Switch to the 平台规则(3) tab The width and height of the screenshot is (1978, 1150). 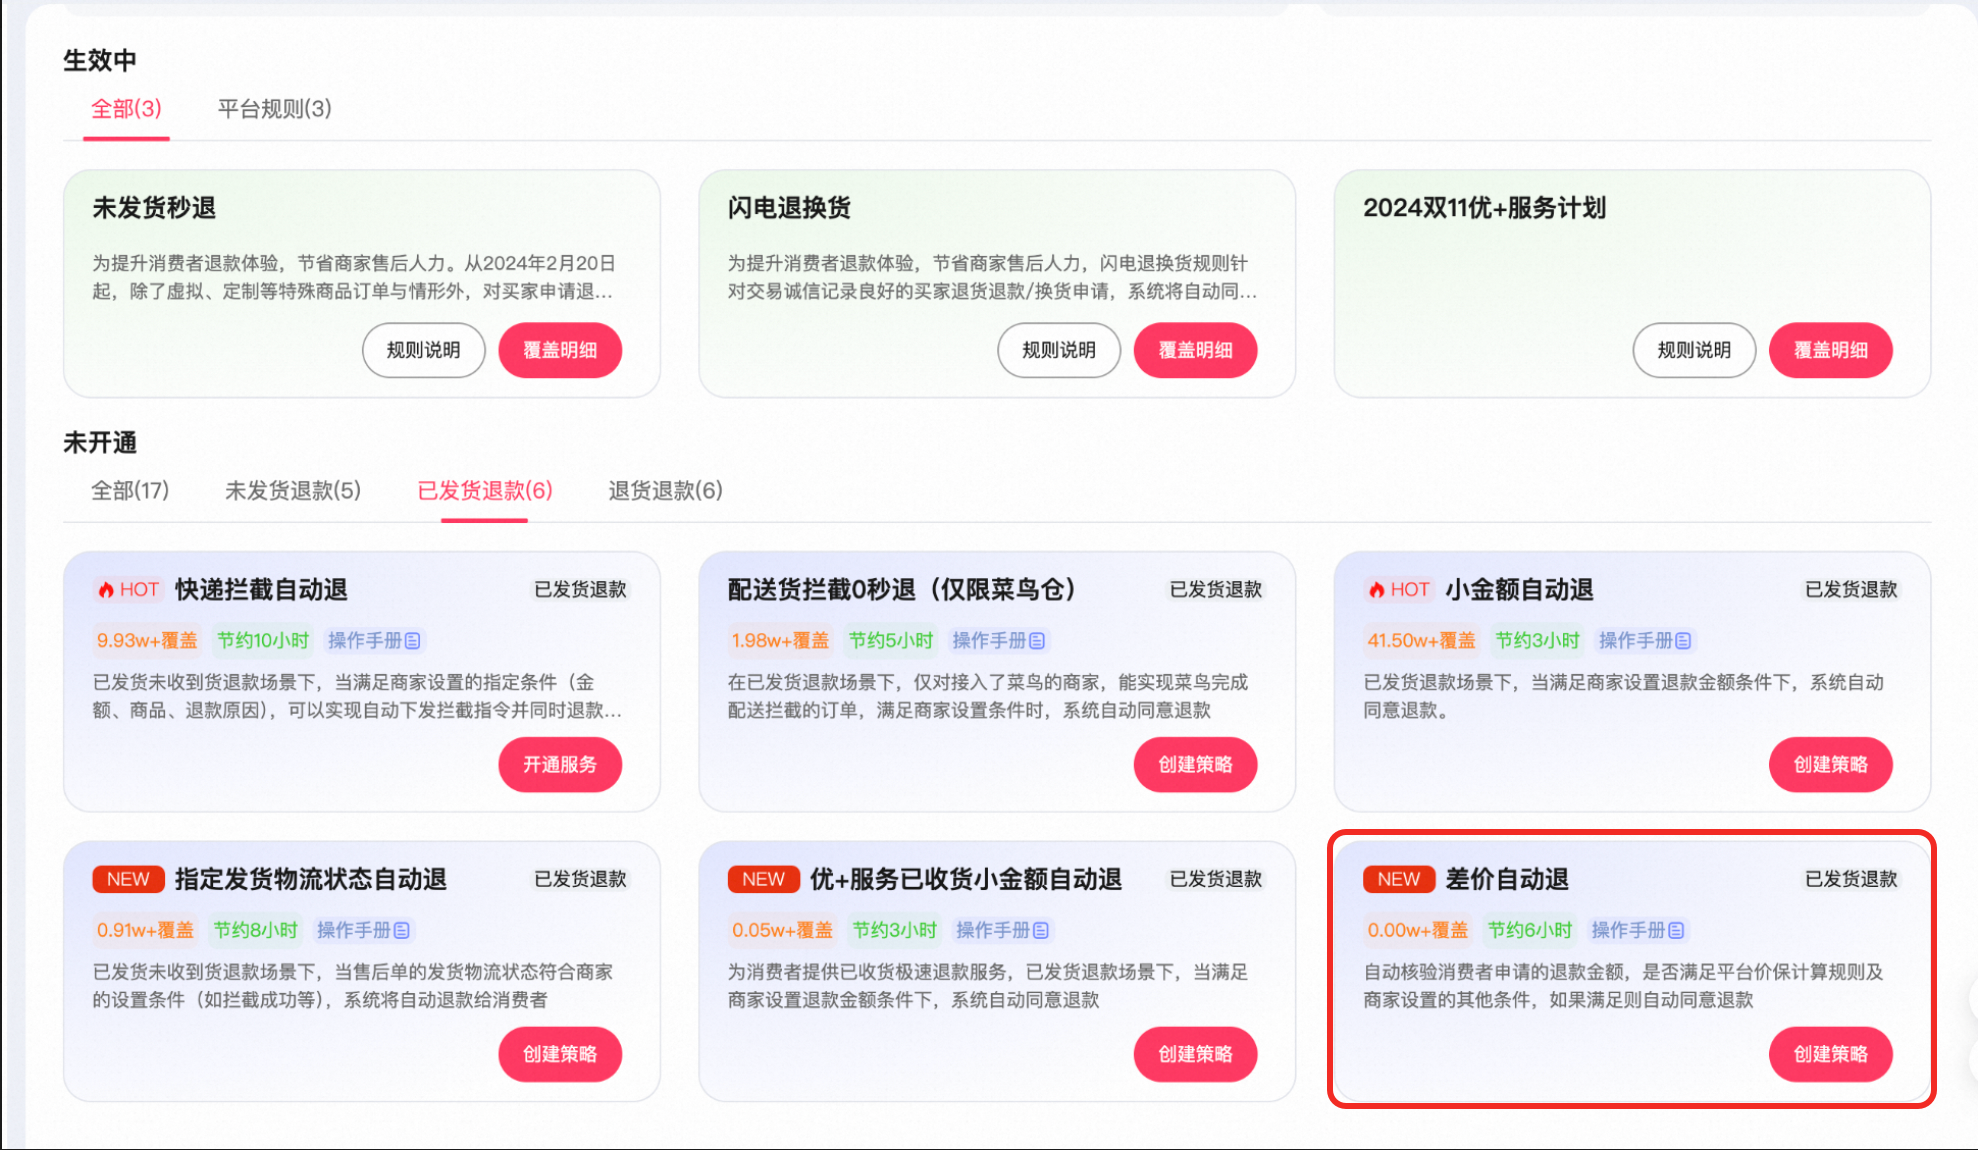(x=273, y=110)
